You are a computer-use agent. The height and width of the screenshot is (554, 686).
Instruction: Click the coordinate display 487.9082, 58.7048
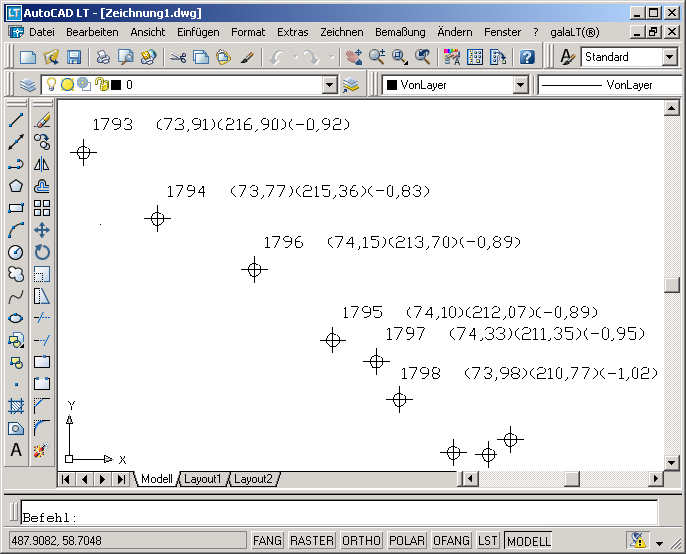128,541
